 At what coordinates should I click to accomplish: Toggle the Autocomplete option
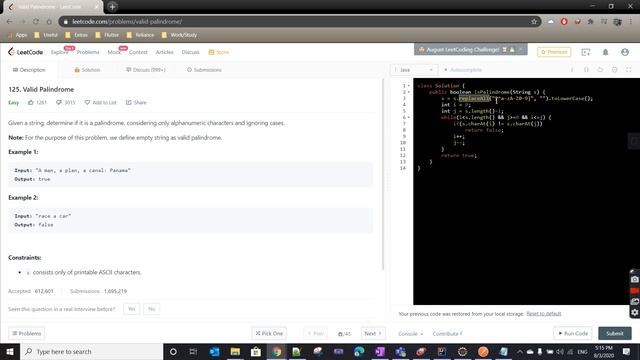[x=463, y=70]
